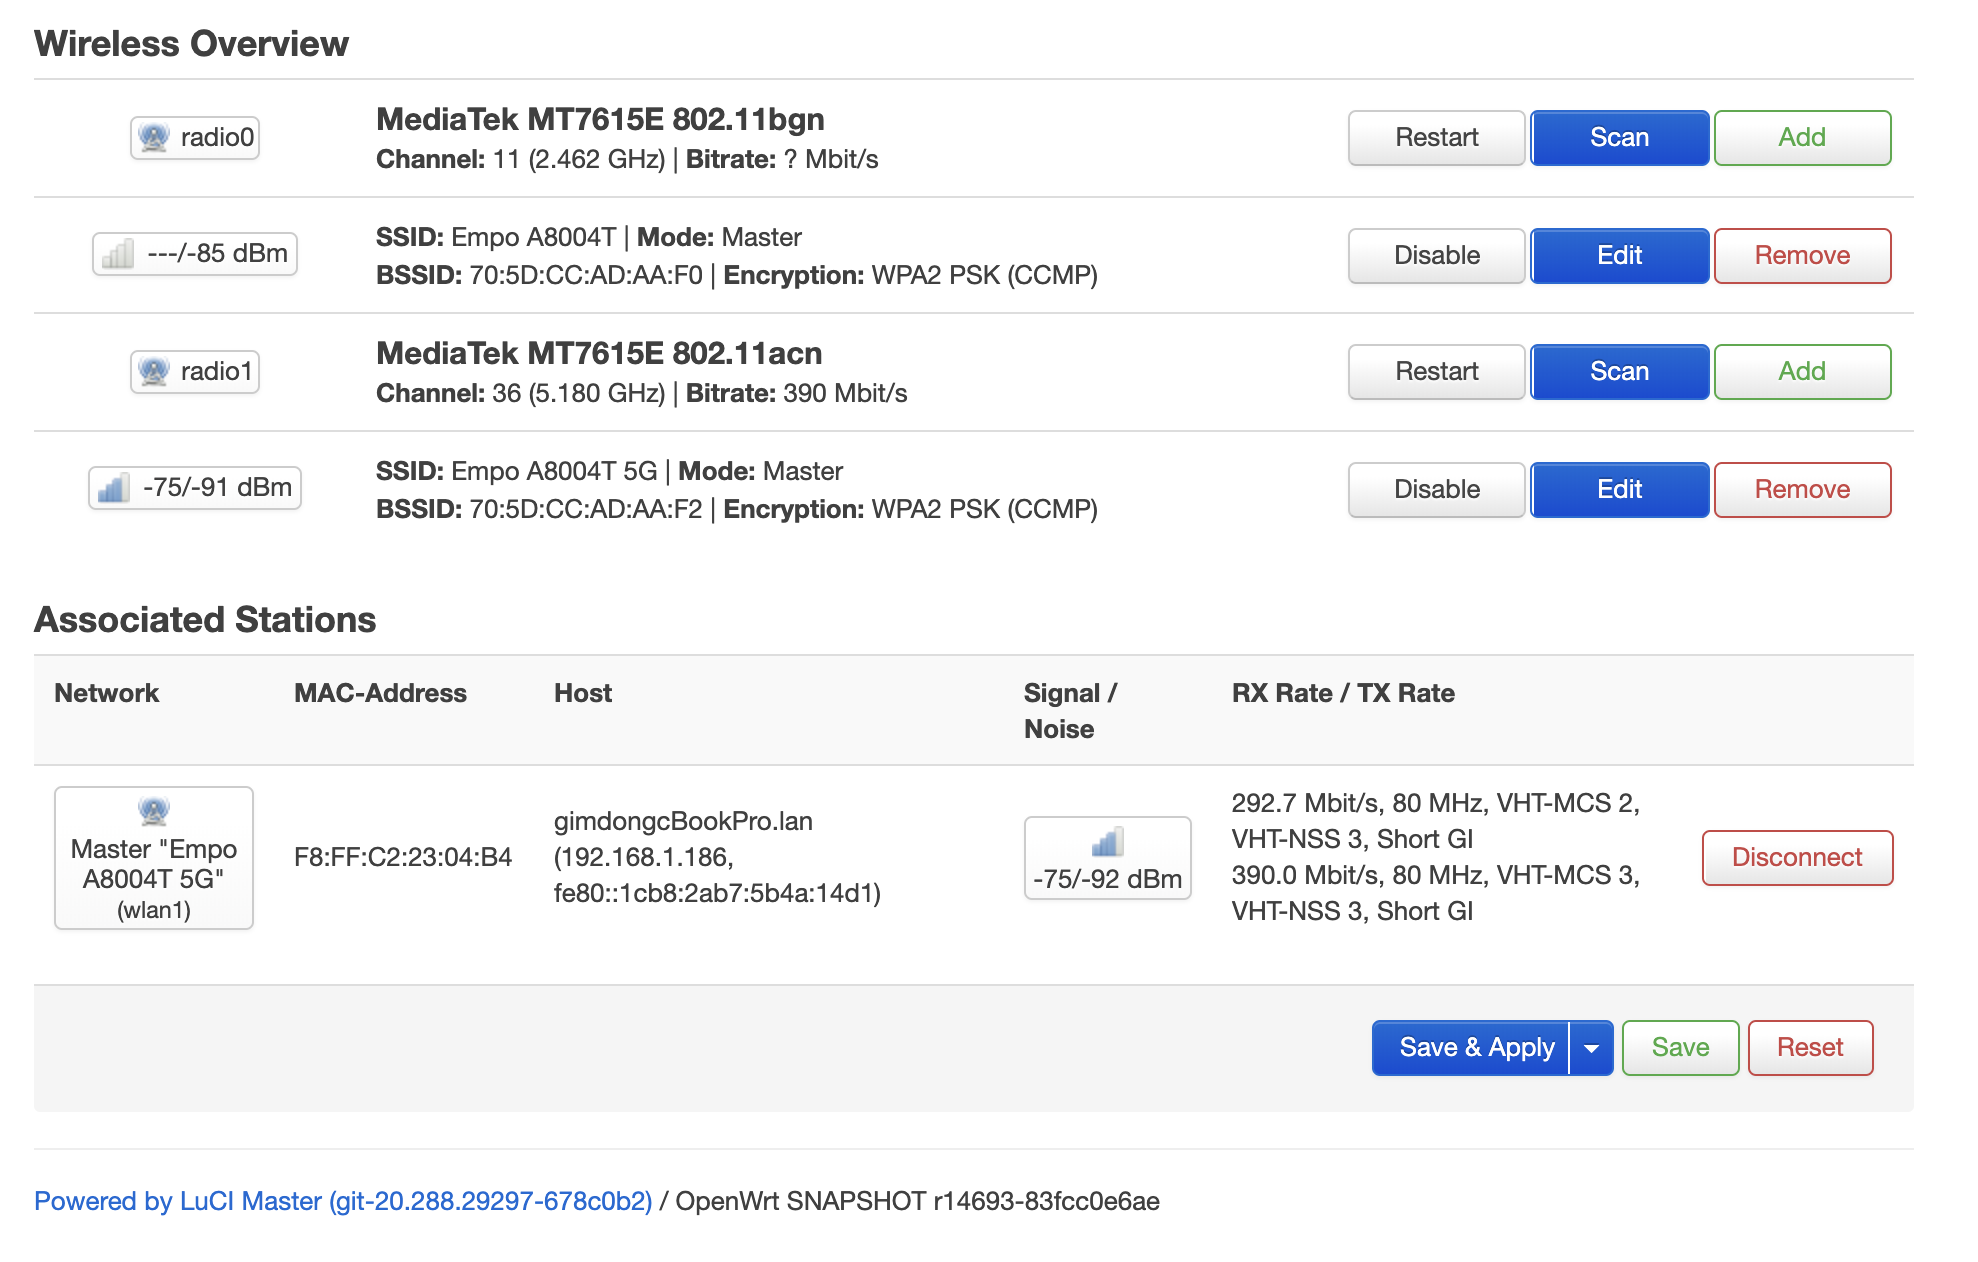Add a network on radio0
Screen dimensions: 1978x1262
point(1801,137)
